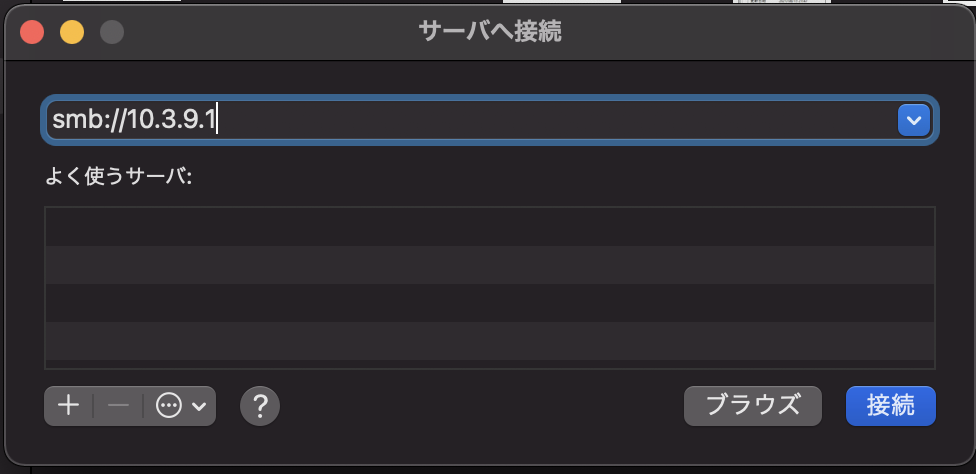
Task: Open help with the question mark button
Action: point(260,406)
